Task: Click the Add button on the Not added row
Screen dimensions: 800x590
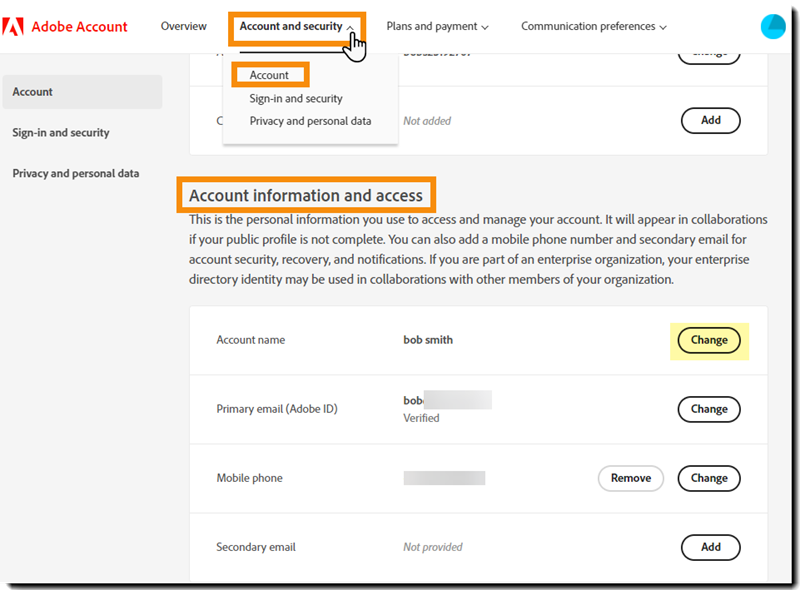Action: [x=711, y=120]
